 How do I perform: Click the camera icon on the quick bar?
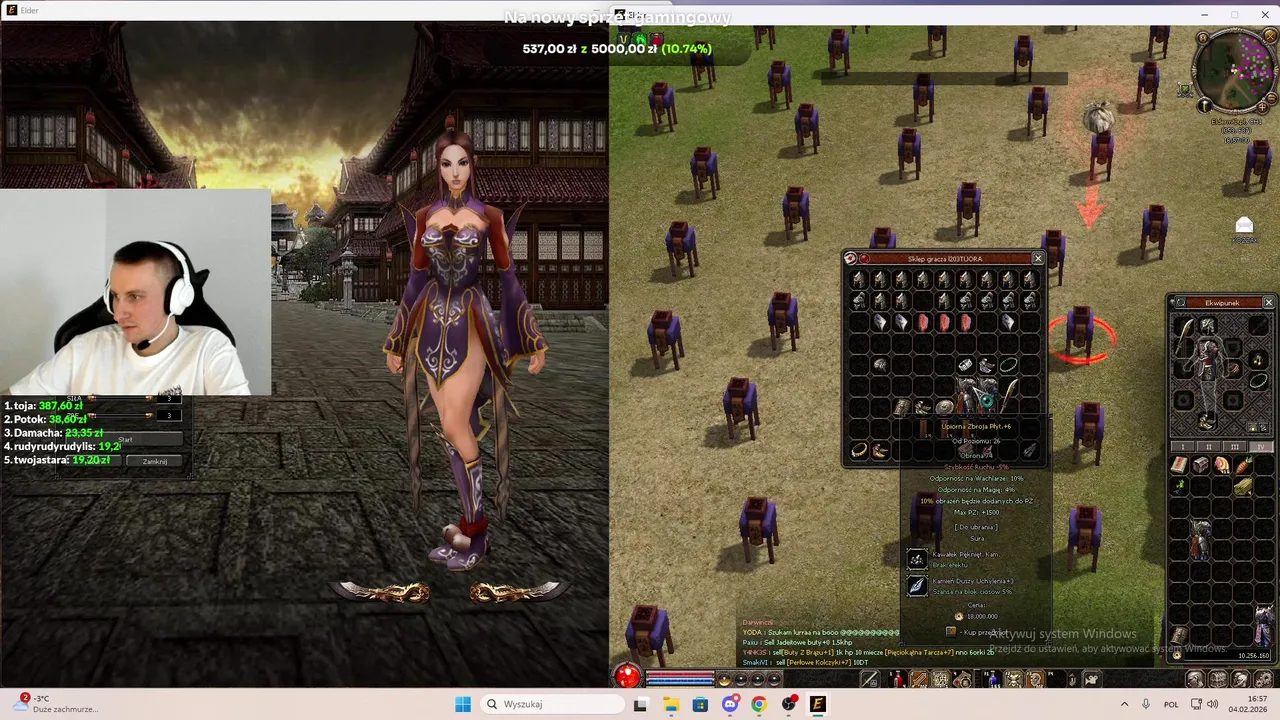pos(1092,680)
